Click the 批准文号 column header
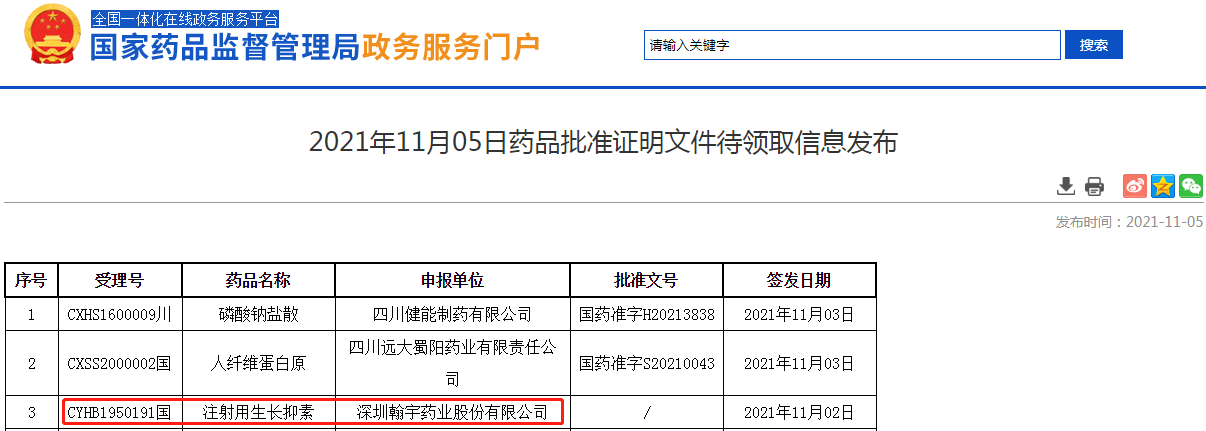Viewport: 1206px width, 431px height. (646, 280)
